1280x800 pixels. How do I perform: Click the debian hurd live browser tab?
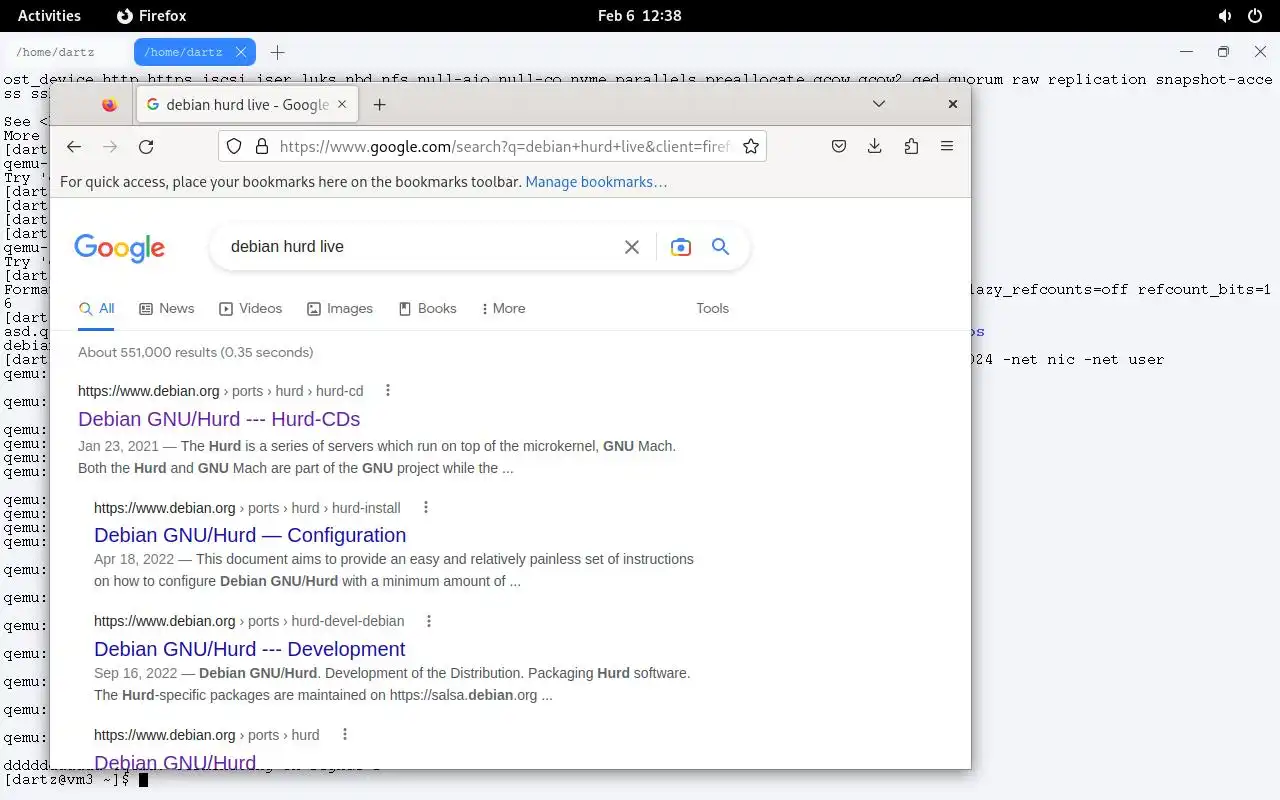tap(246, 104)
